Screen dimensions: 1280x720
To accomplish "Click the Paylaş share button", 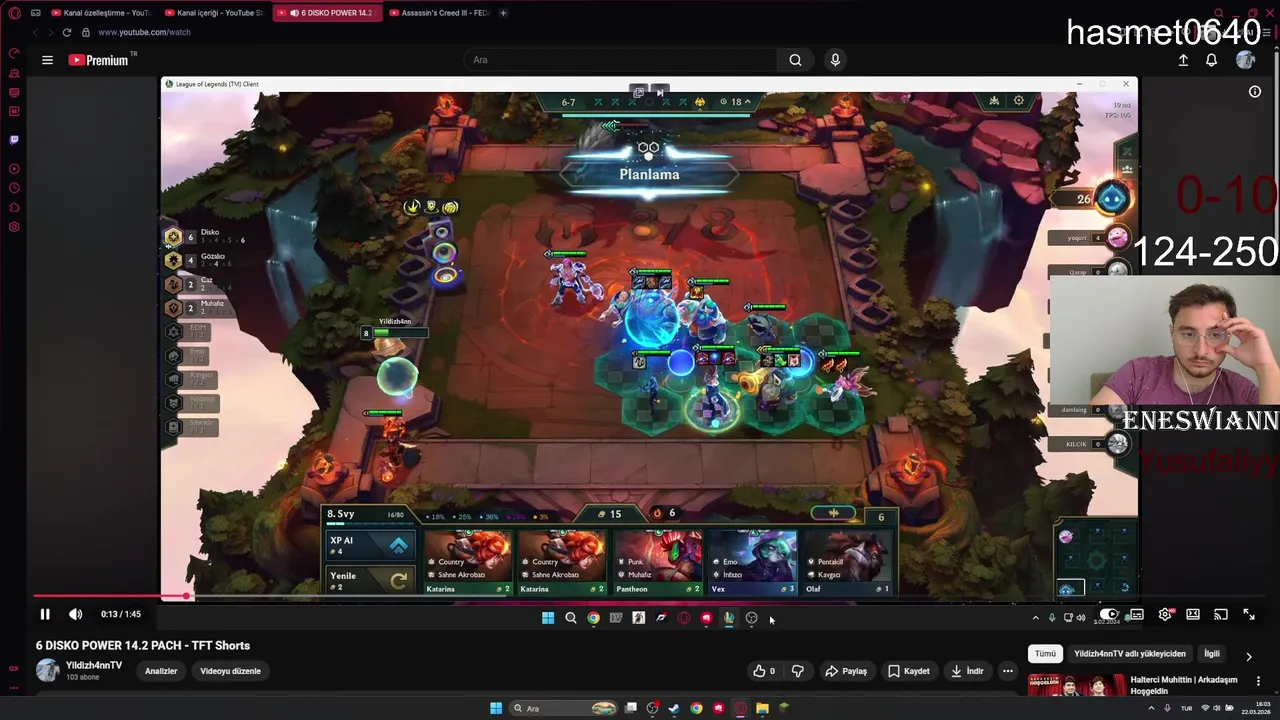I will tap(846, 671).
